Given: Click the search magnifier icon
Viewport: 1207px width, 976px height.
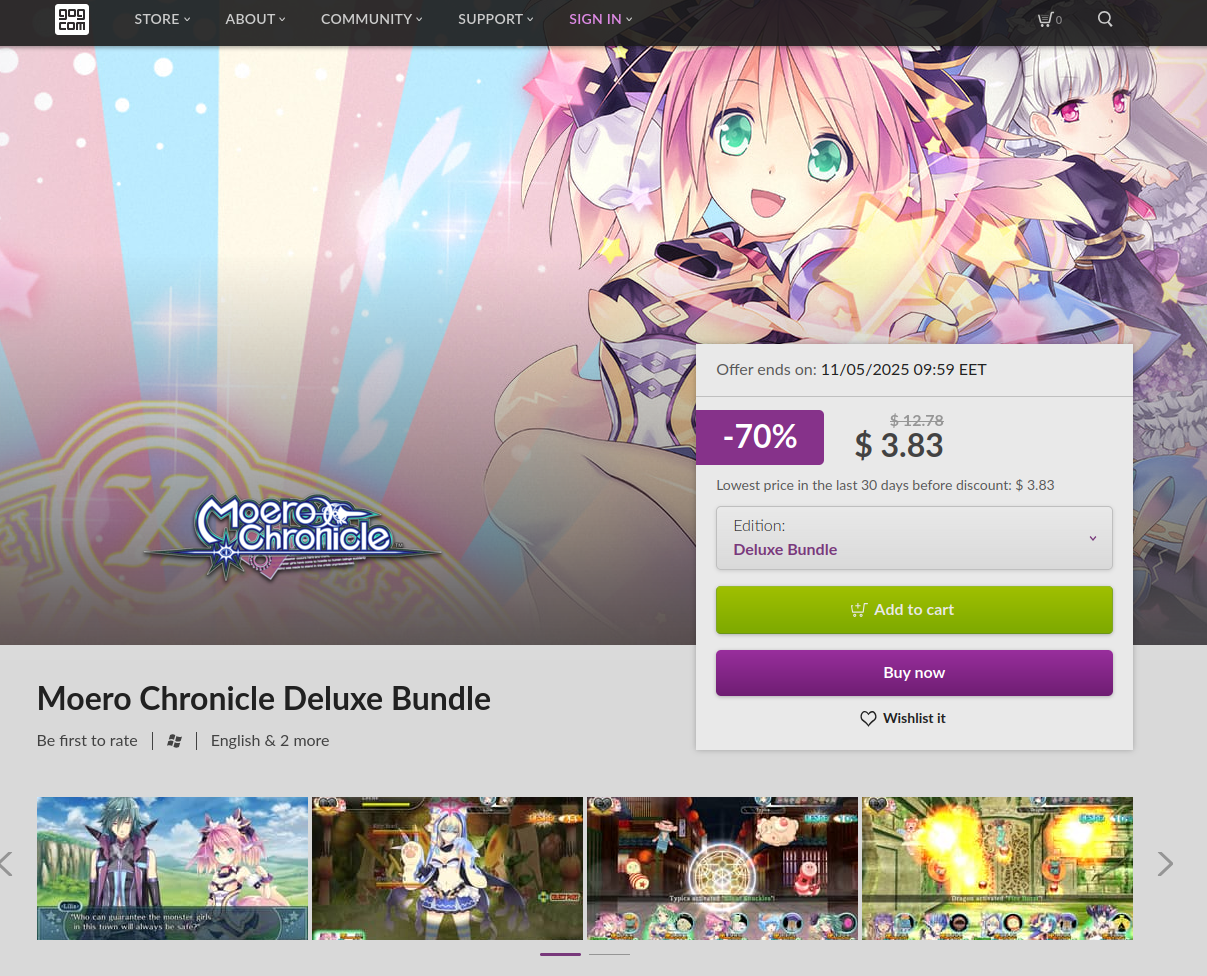Looking at the screenshot, I should (x=1105, y=19).
